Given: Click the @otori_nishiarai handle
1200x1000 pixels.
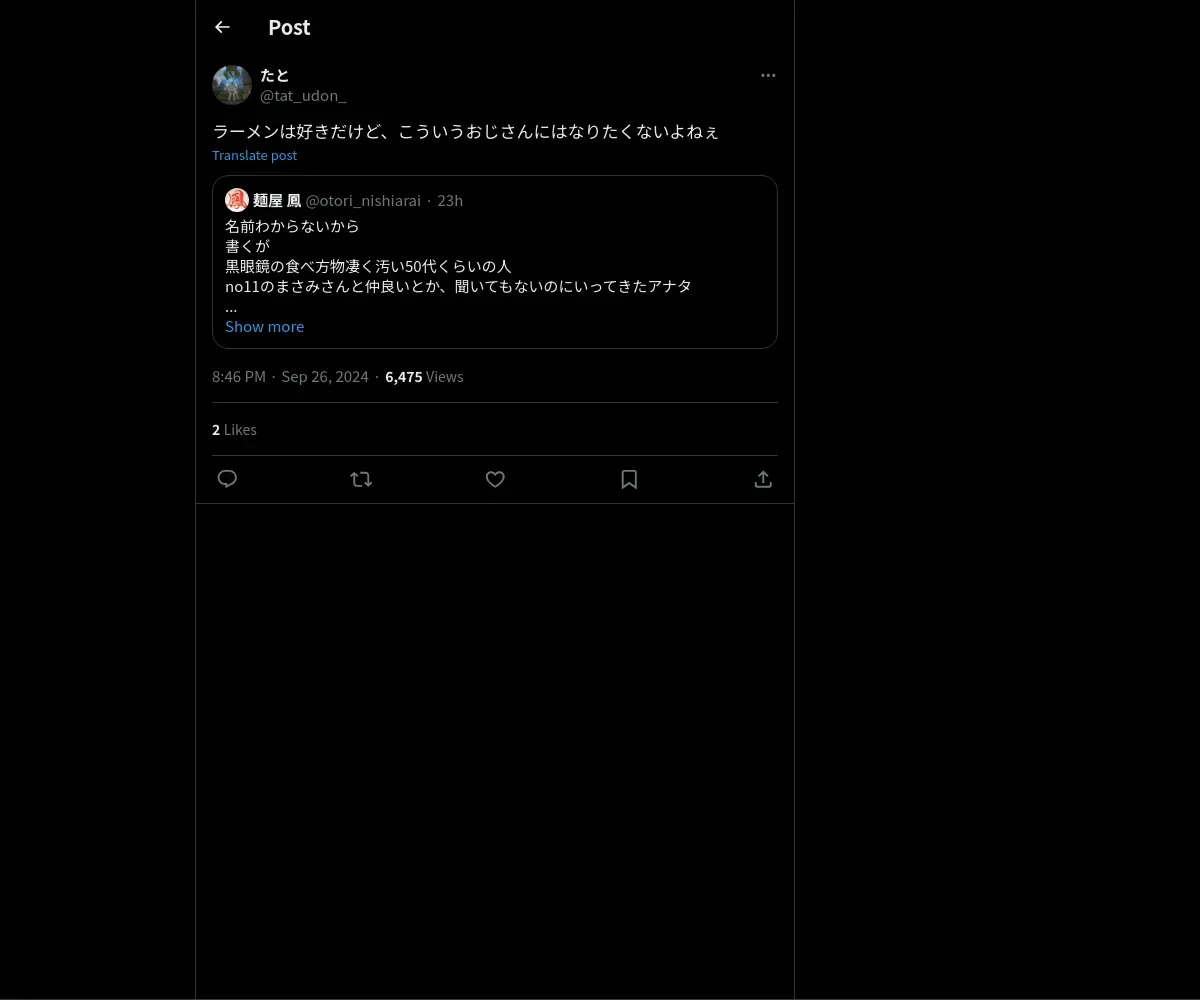Looking at the screenshot, I should coord(363,200).
